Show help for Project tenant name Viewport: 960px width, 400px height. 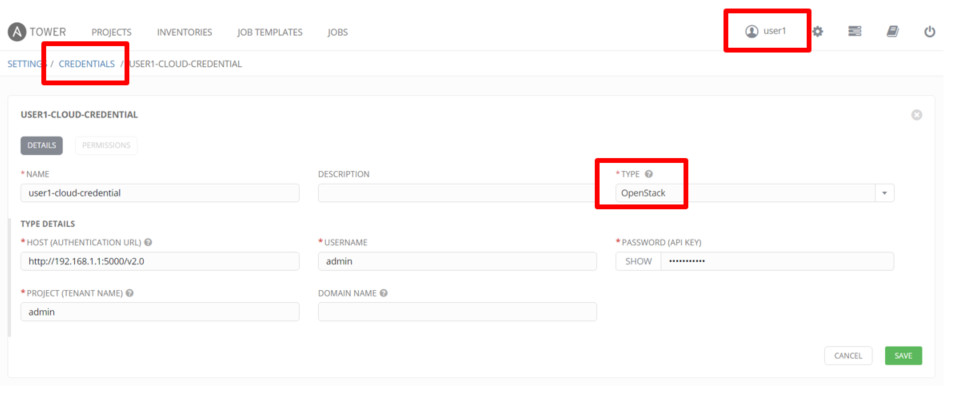coord(130,293)
